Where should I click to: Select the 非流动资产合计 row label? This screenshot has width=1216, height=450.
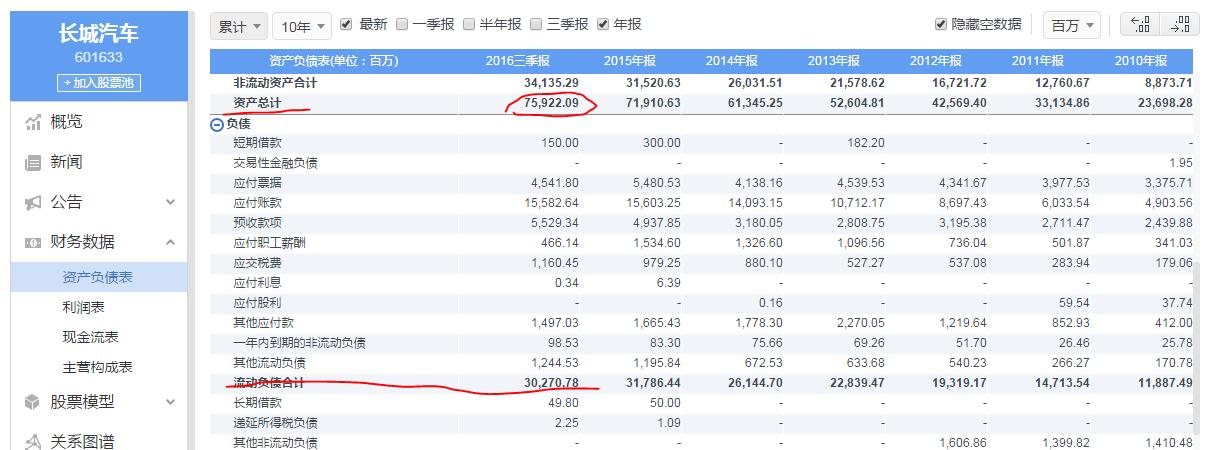(276, 82)
